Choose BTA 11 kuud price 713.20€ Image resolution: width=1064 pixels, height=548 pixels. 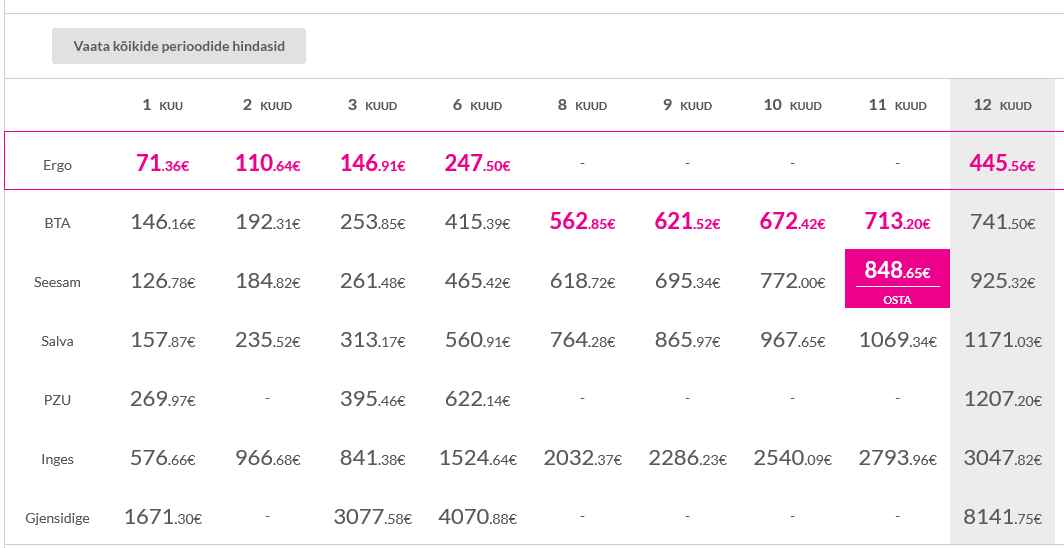pyautogui.click(x=897, y=222)
